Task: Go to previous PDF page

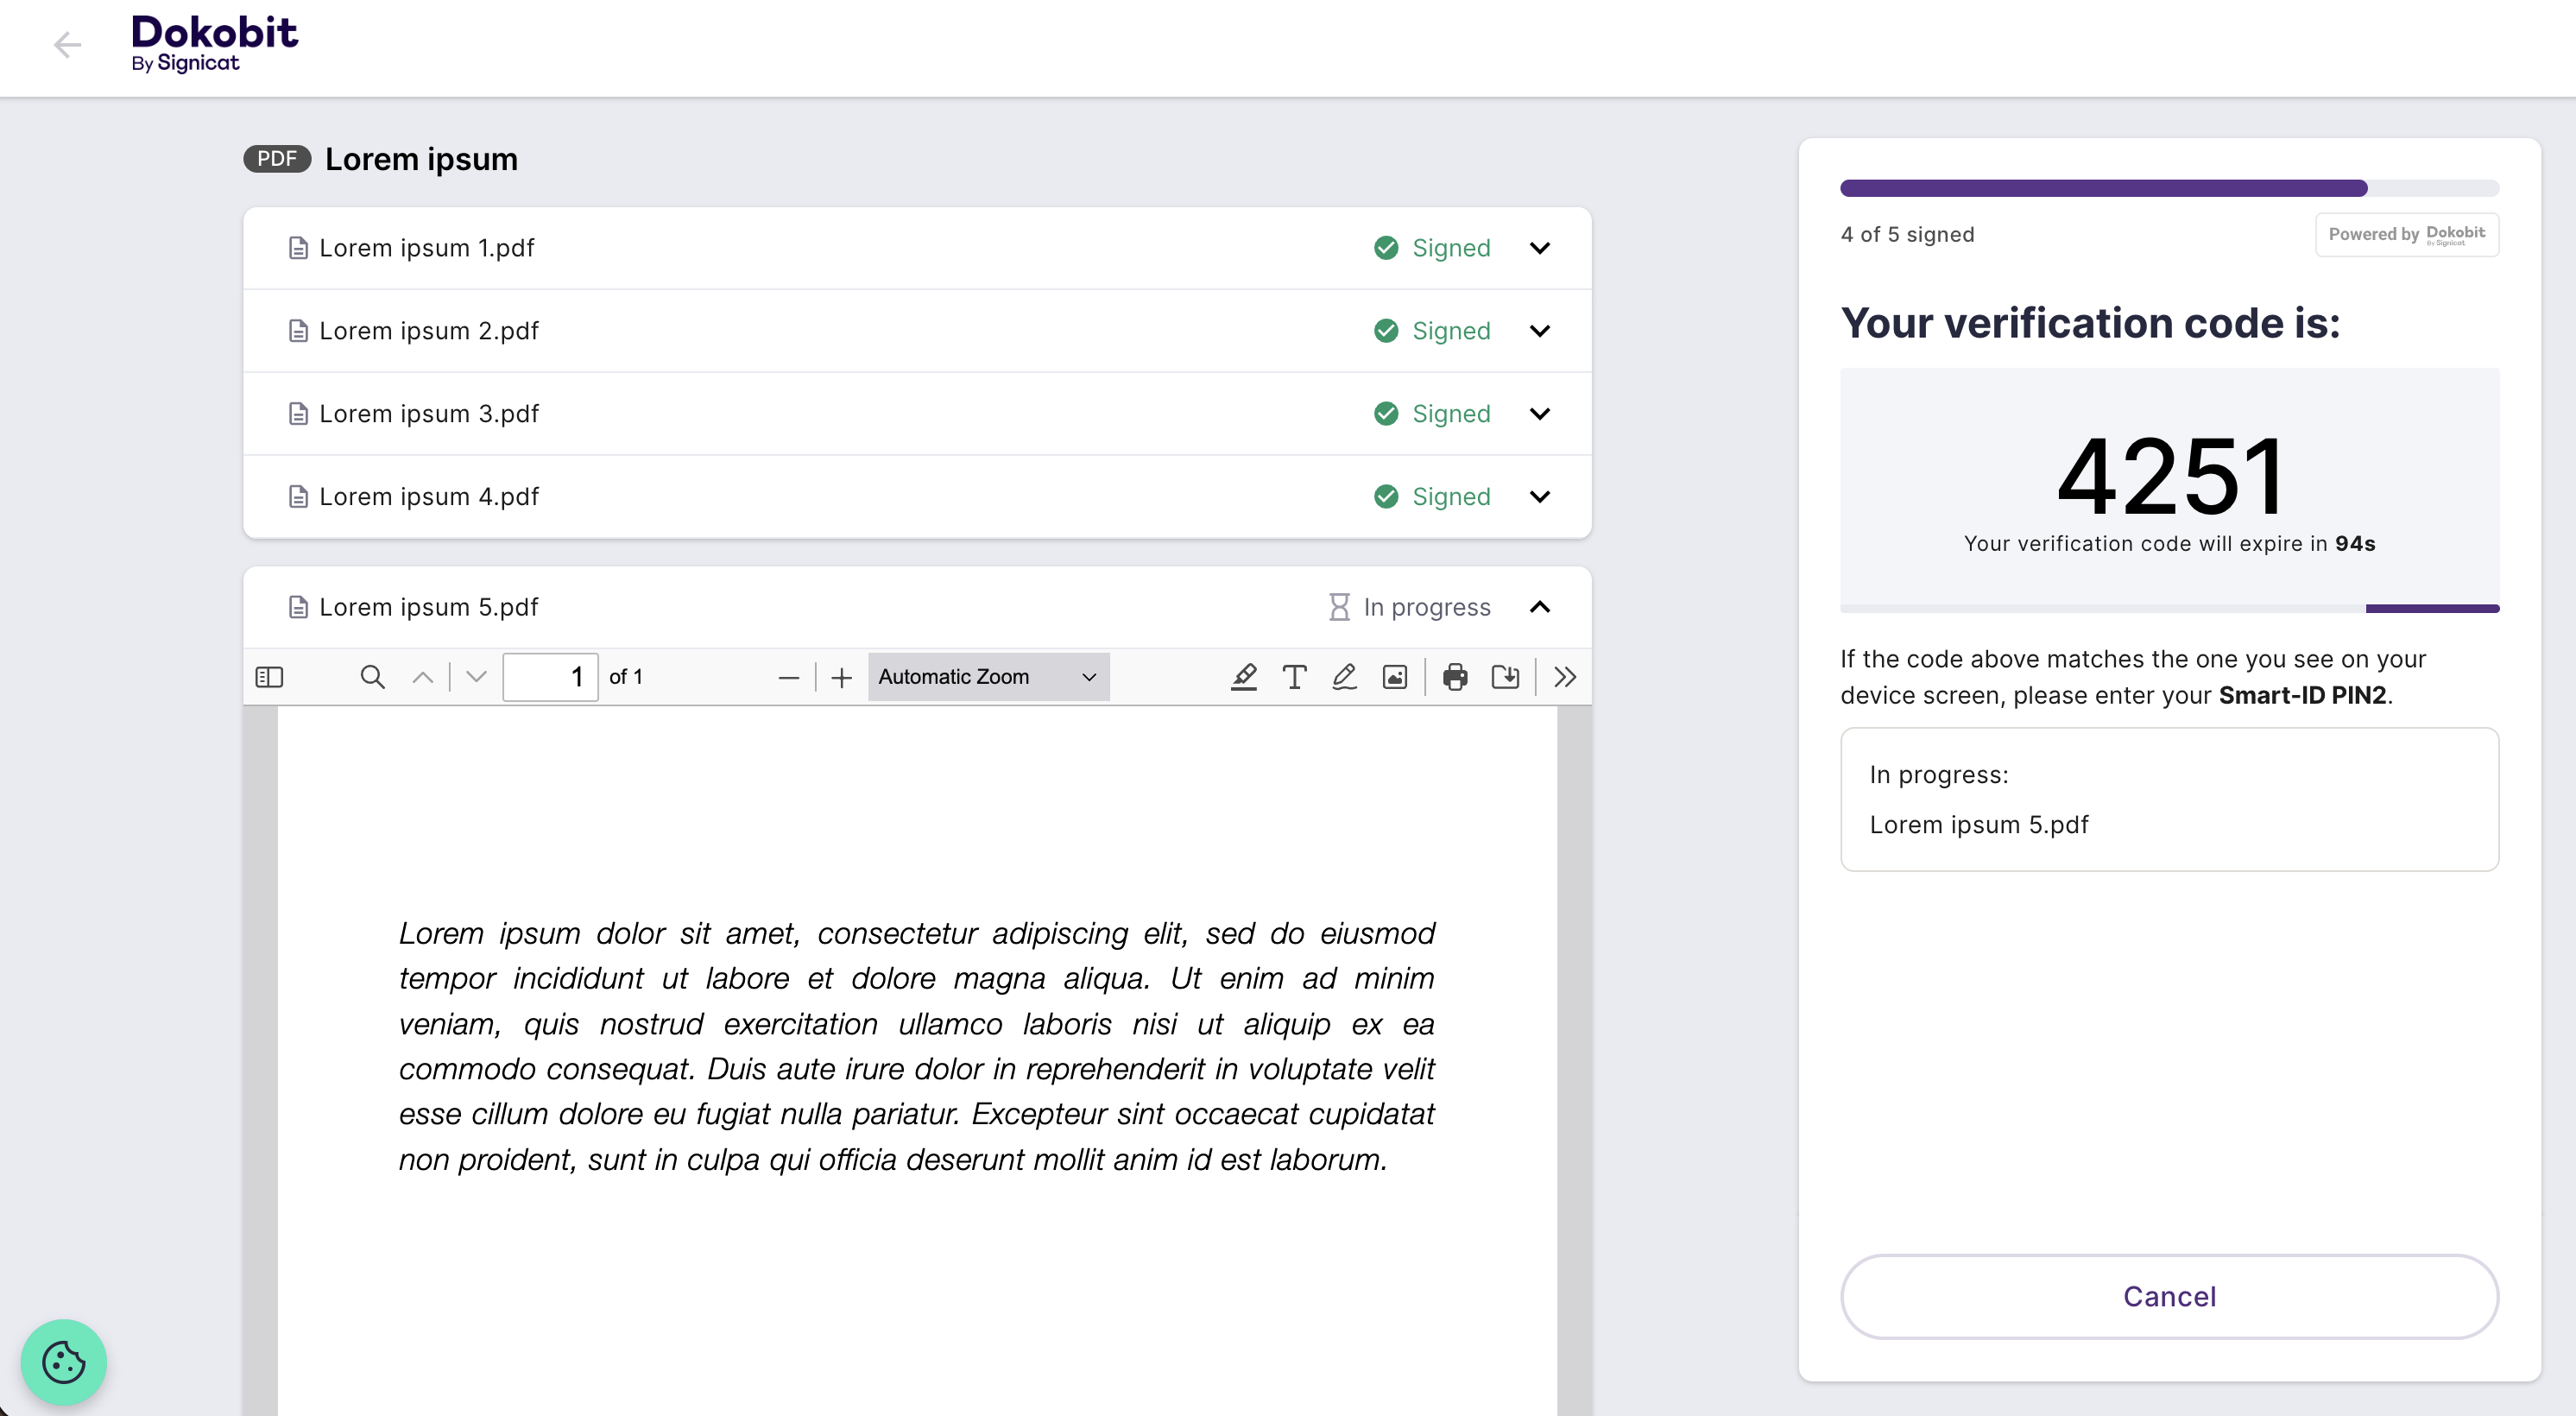Action: pos(423,677)
